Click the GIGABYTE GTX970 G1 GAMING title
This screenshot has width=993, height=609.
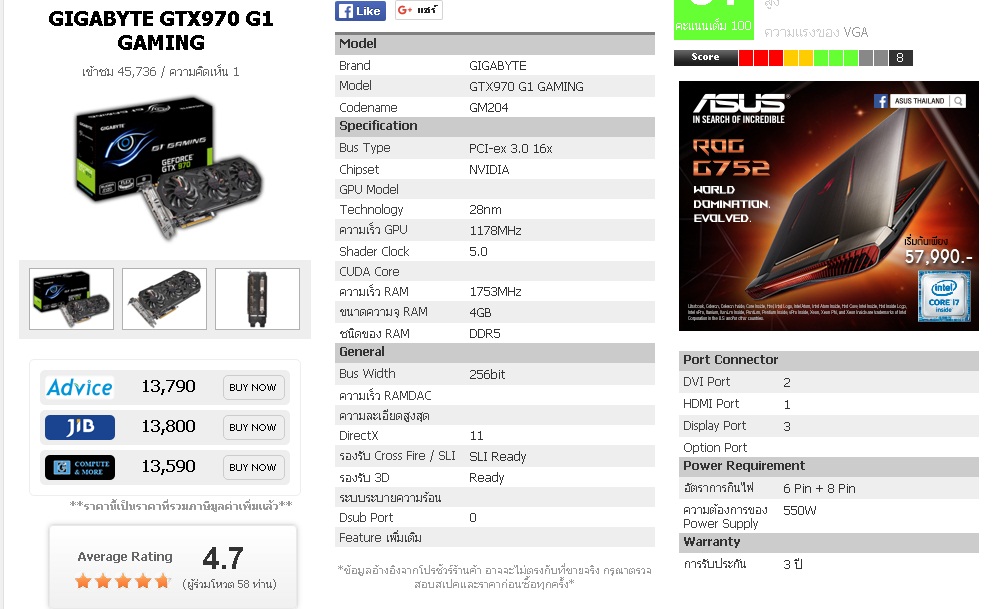point(161,30)
